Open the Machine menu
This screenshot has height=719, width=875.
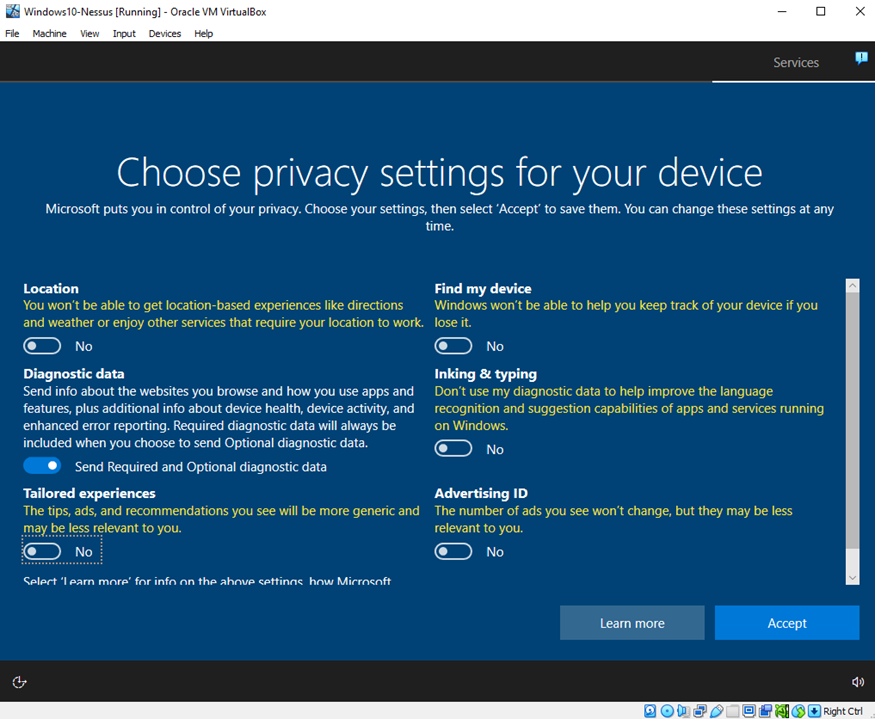pos(49,33)
